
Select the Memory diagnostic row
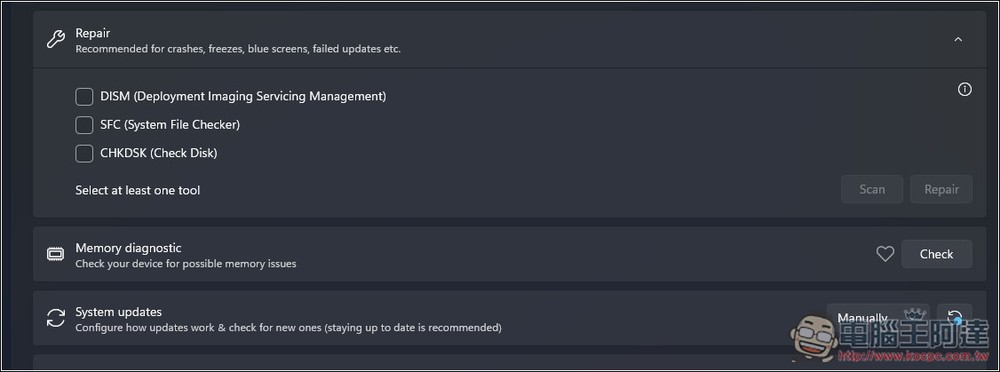[x=510, y=254]
